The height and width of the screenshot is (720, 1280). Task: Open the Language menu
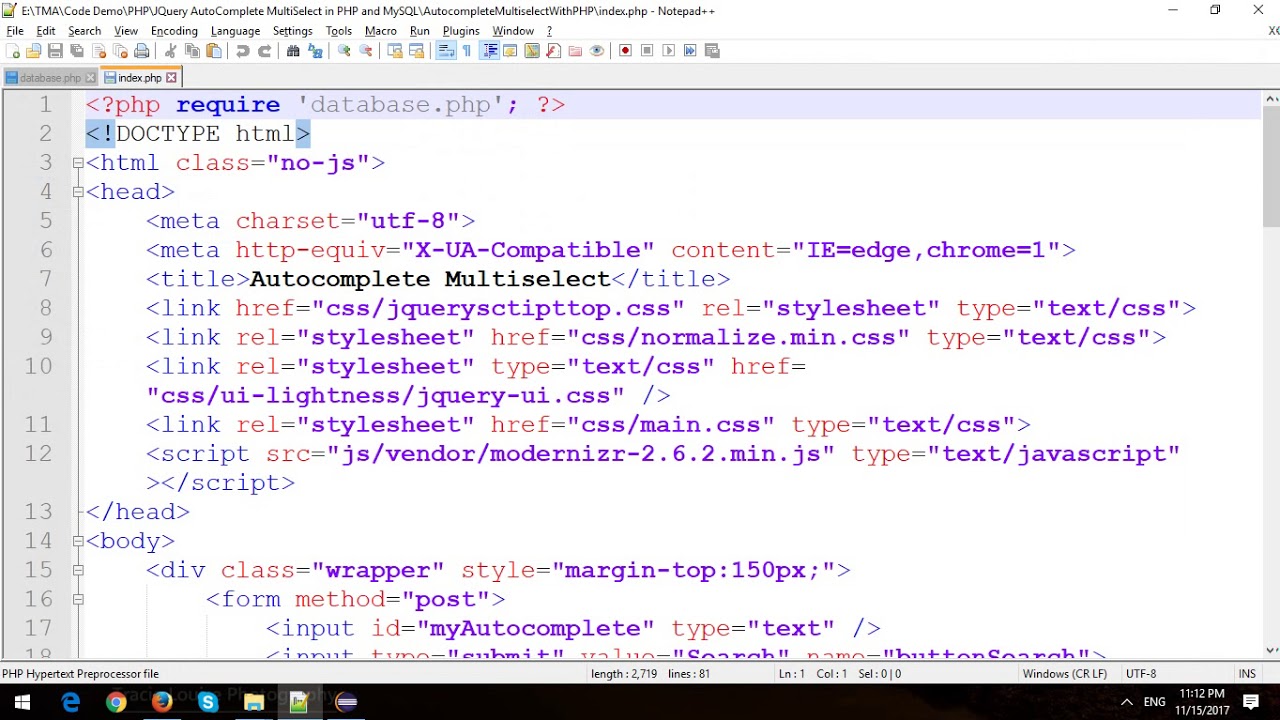[235, 31]
